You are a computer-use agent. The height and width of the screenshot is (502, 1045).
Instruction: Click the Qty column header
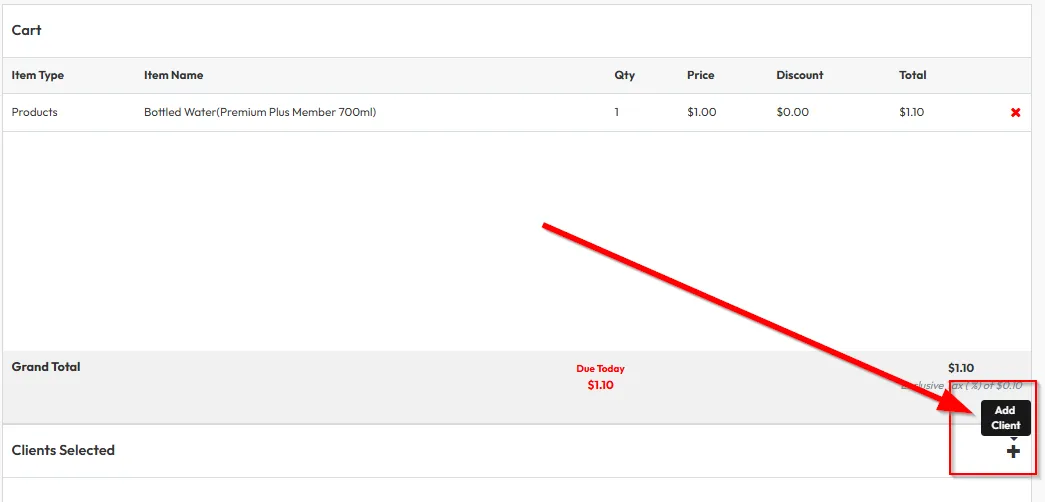pos(624,75)
